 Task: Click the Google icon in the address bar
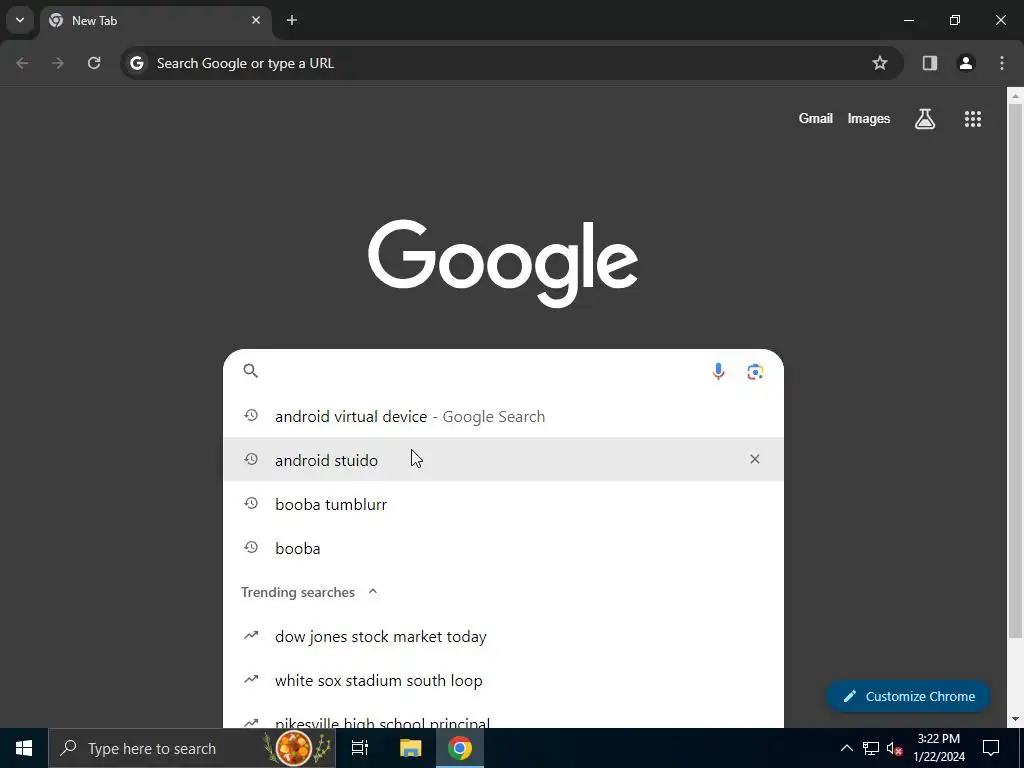pyautogui.click(x=136, y=63)
